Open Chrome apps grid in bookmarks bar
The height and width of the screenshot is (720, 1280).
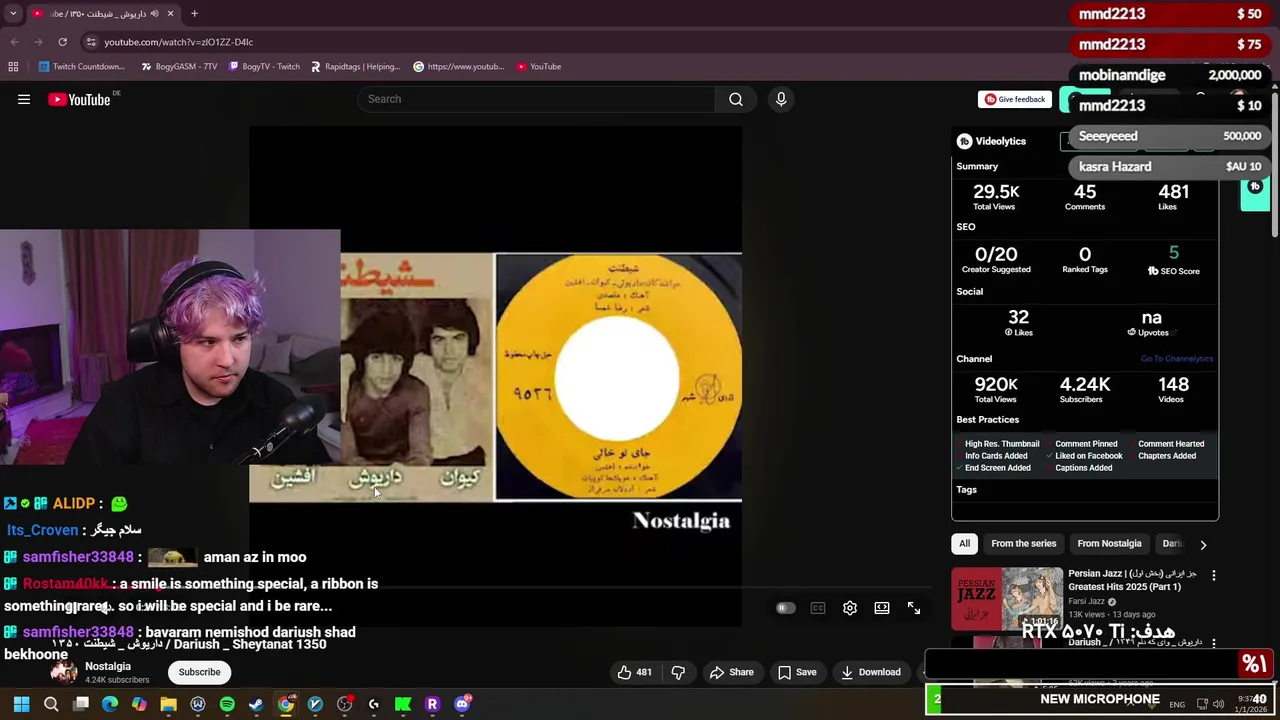click(13, 67)
